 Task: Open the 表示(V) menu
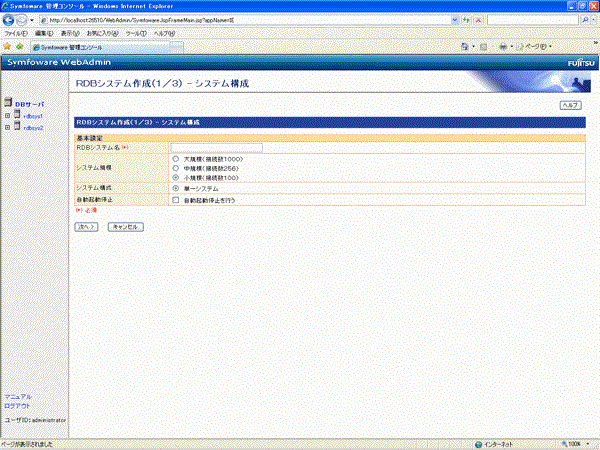coord(70,34)
